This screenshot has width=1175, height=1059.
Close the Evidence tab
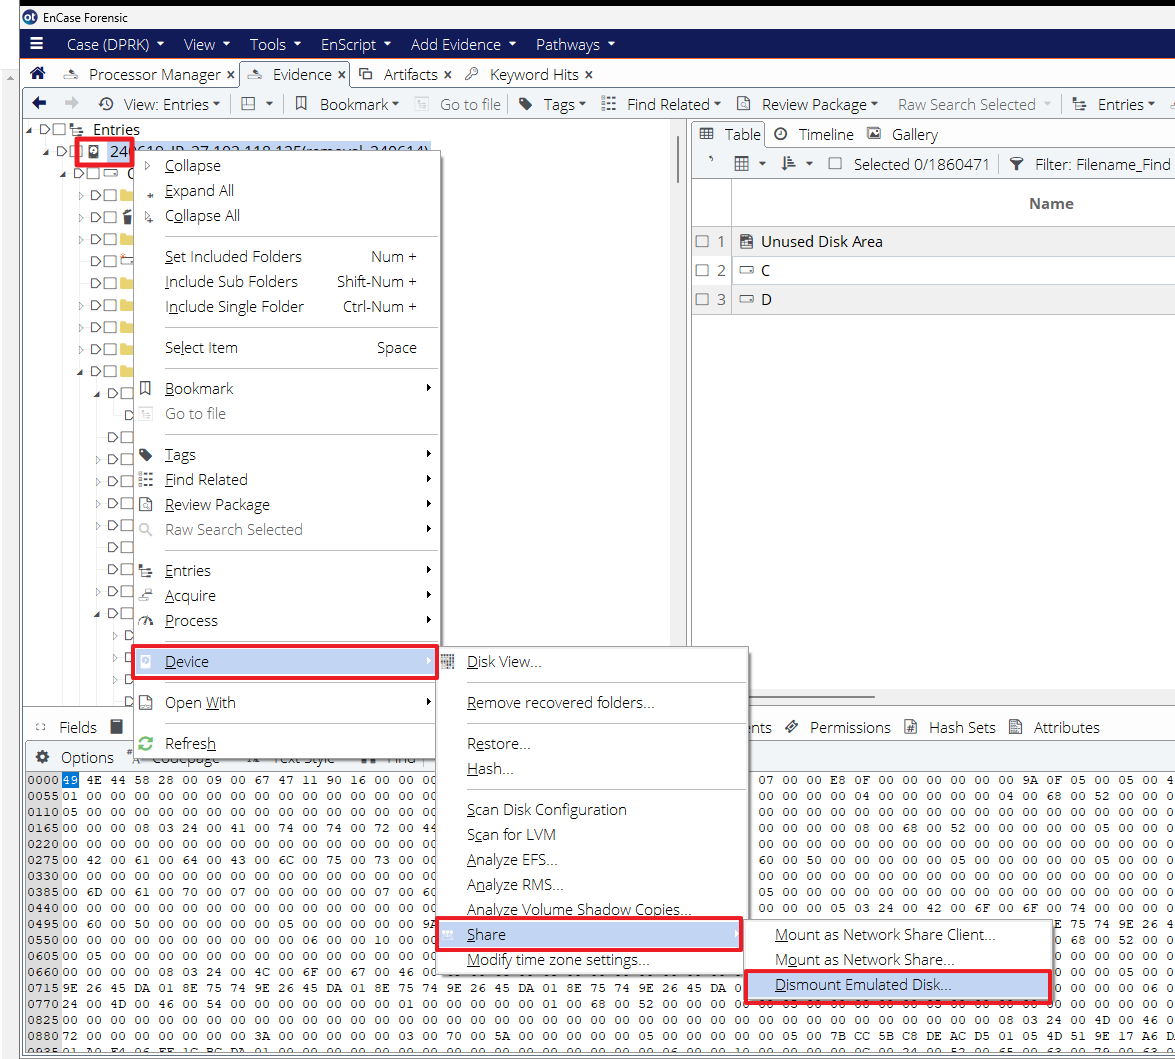(342, 74)
